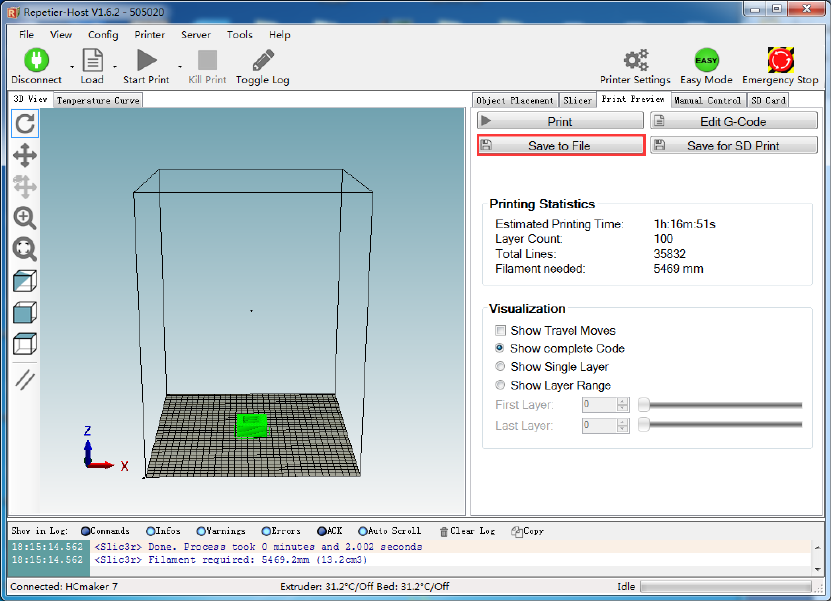
Task: Click the green Disconnect plug icon
Action: (x=36, y=60)
